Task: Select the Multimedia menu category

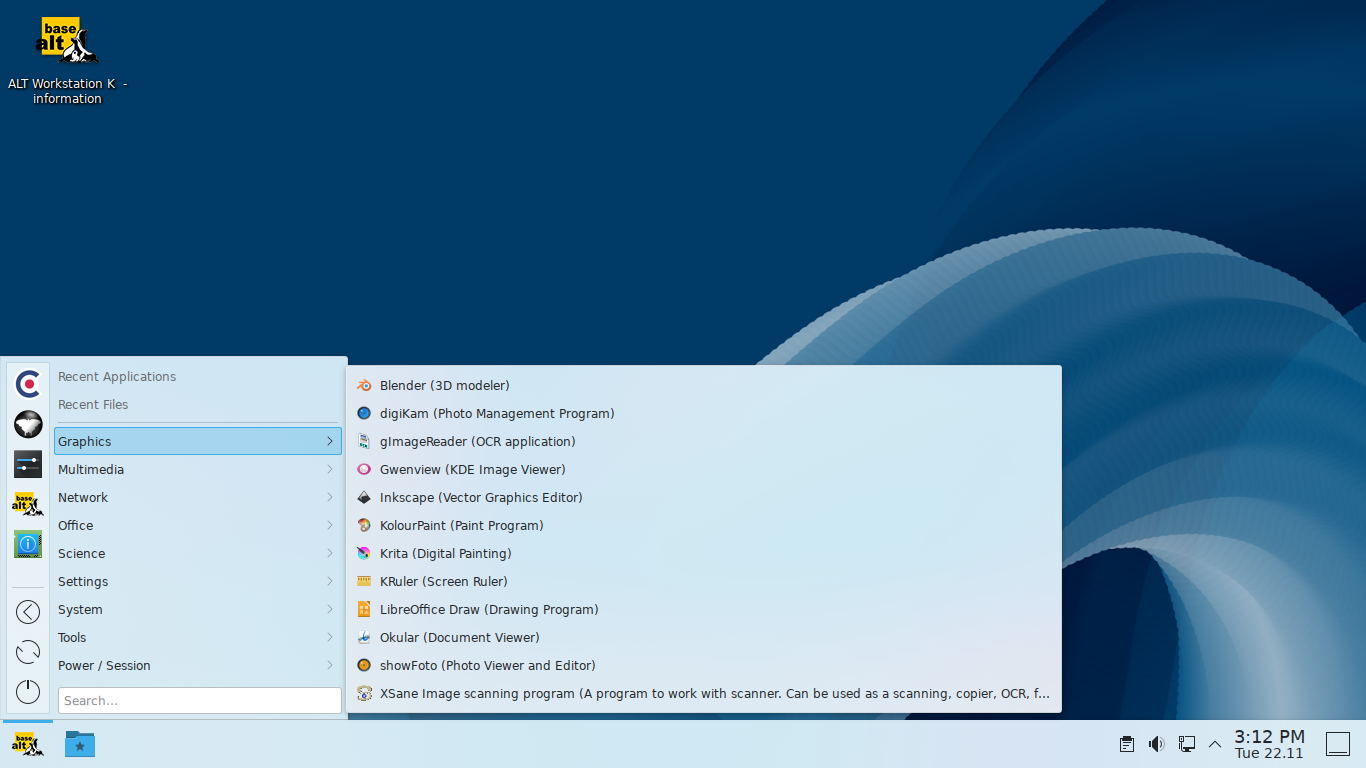Action: pyautogui.click(x=198, y=469)
